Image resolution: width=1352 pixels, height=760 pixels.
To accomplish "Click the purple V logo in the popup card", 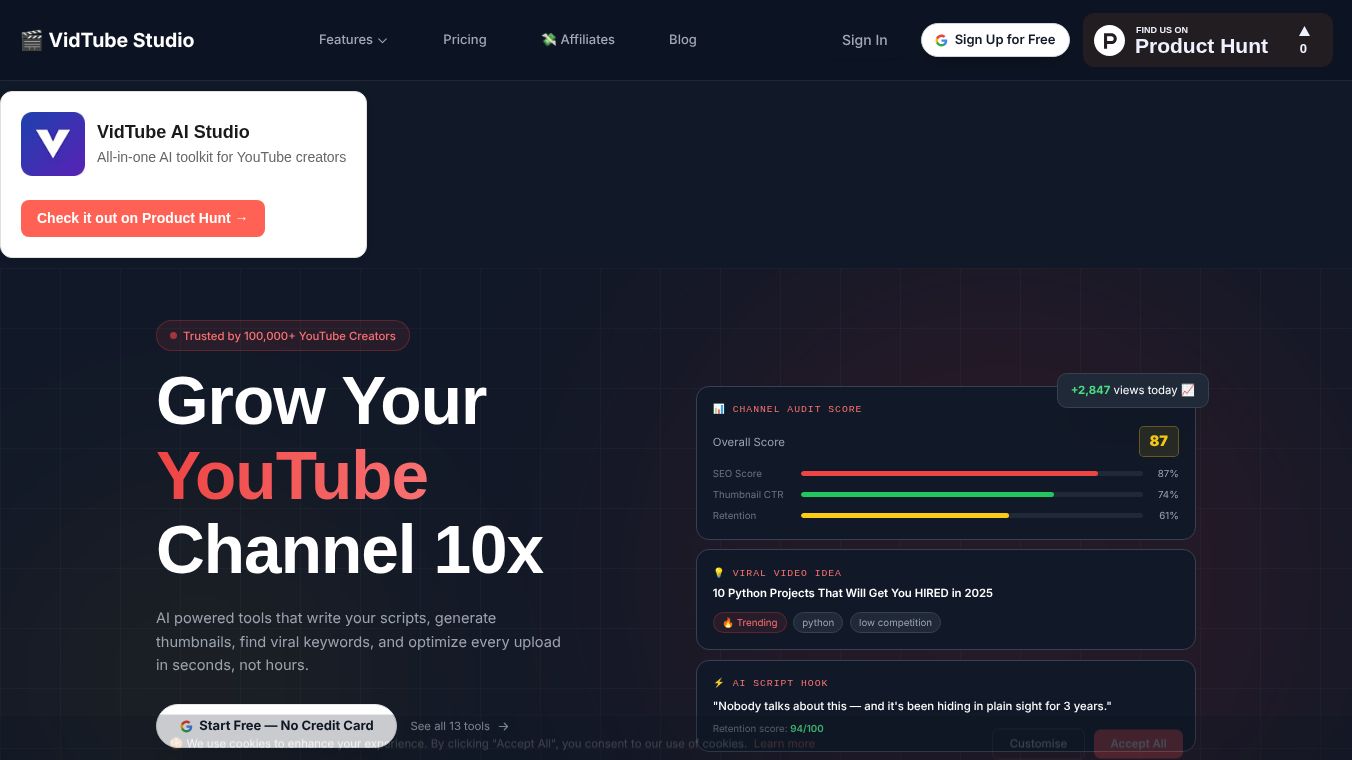I will click(52, 143).
